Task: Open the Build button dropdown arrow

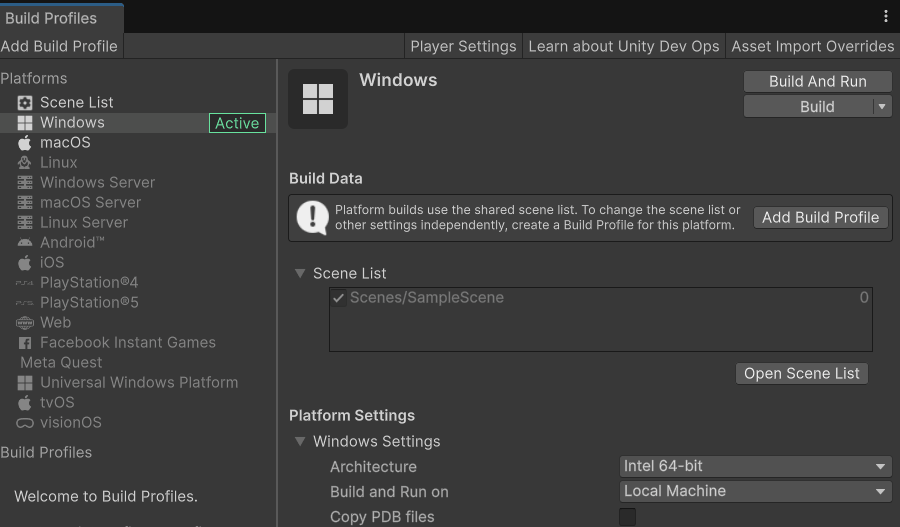Action: tap(882, 107)
